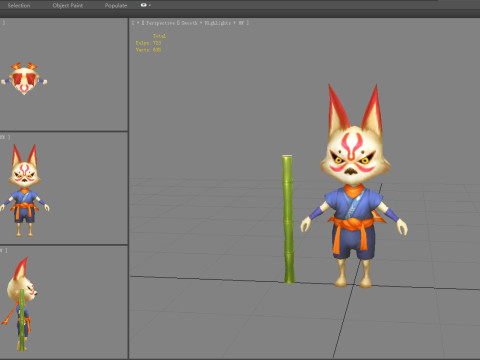Click the Verts count statistic text
The width and height of the screenshot is (480, 360).
coord(148,50)
